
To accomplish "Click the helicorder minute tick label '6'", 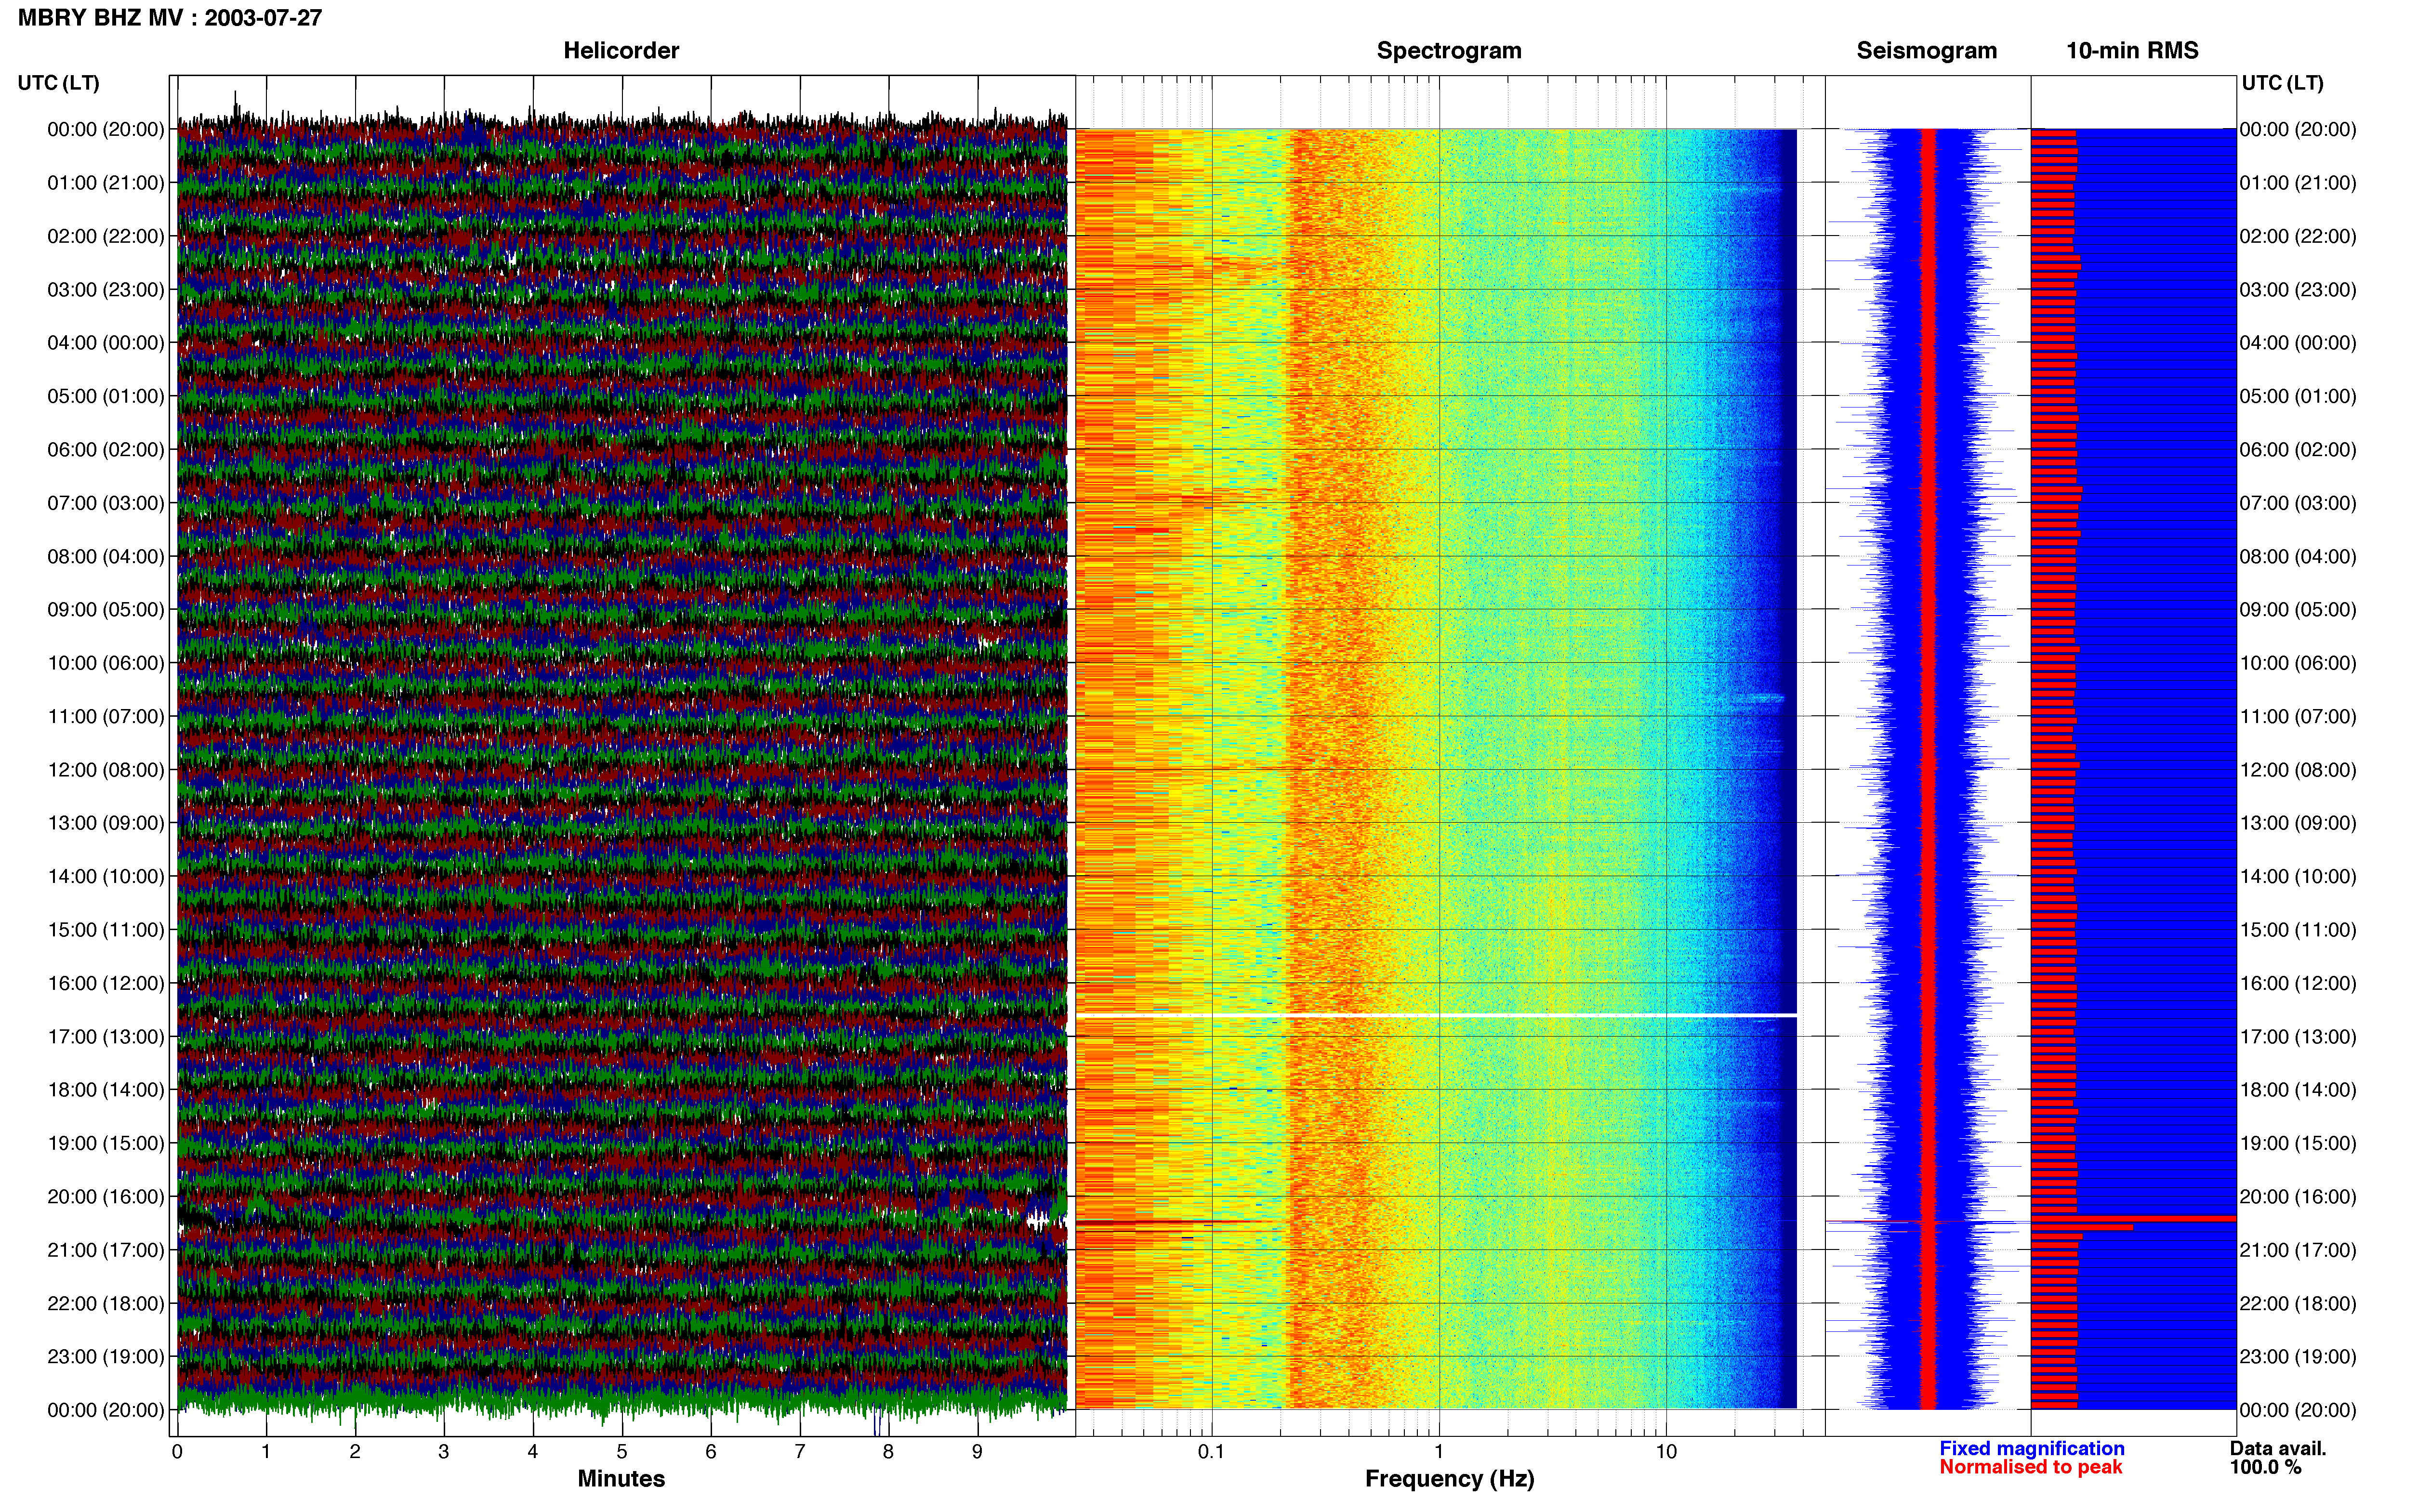I will 711,1452.
